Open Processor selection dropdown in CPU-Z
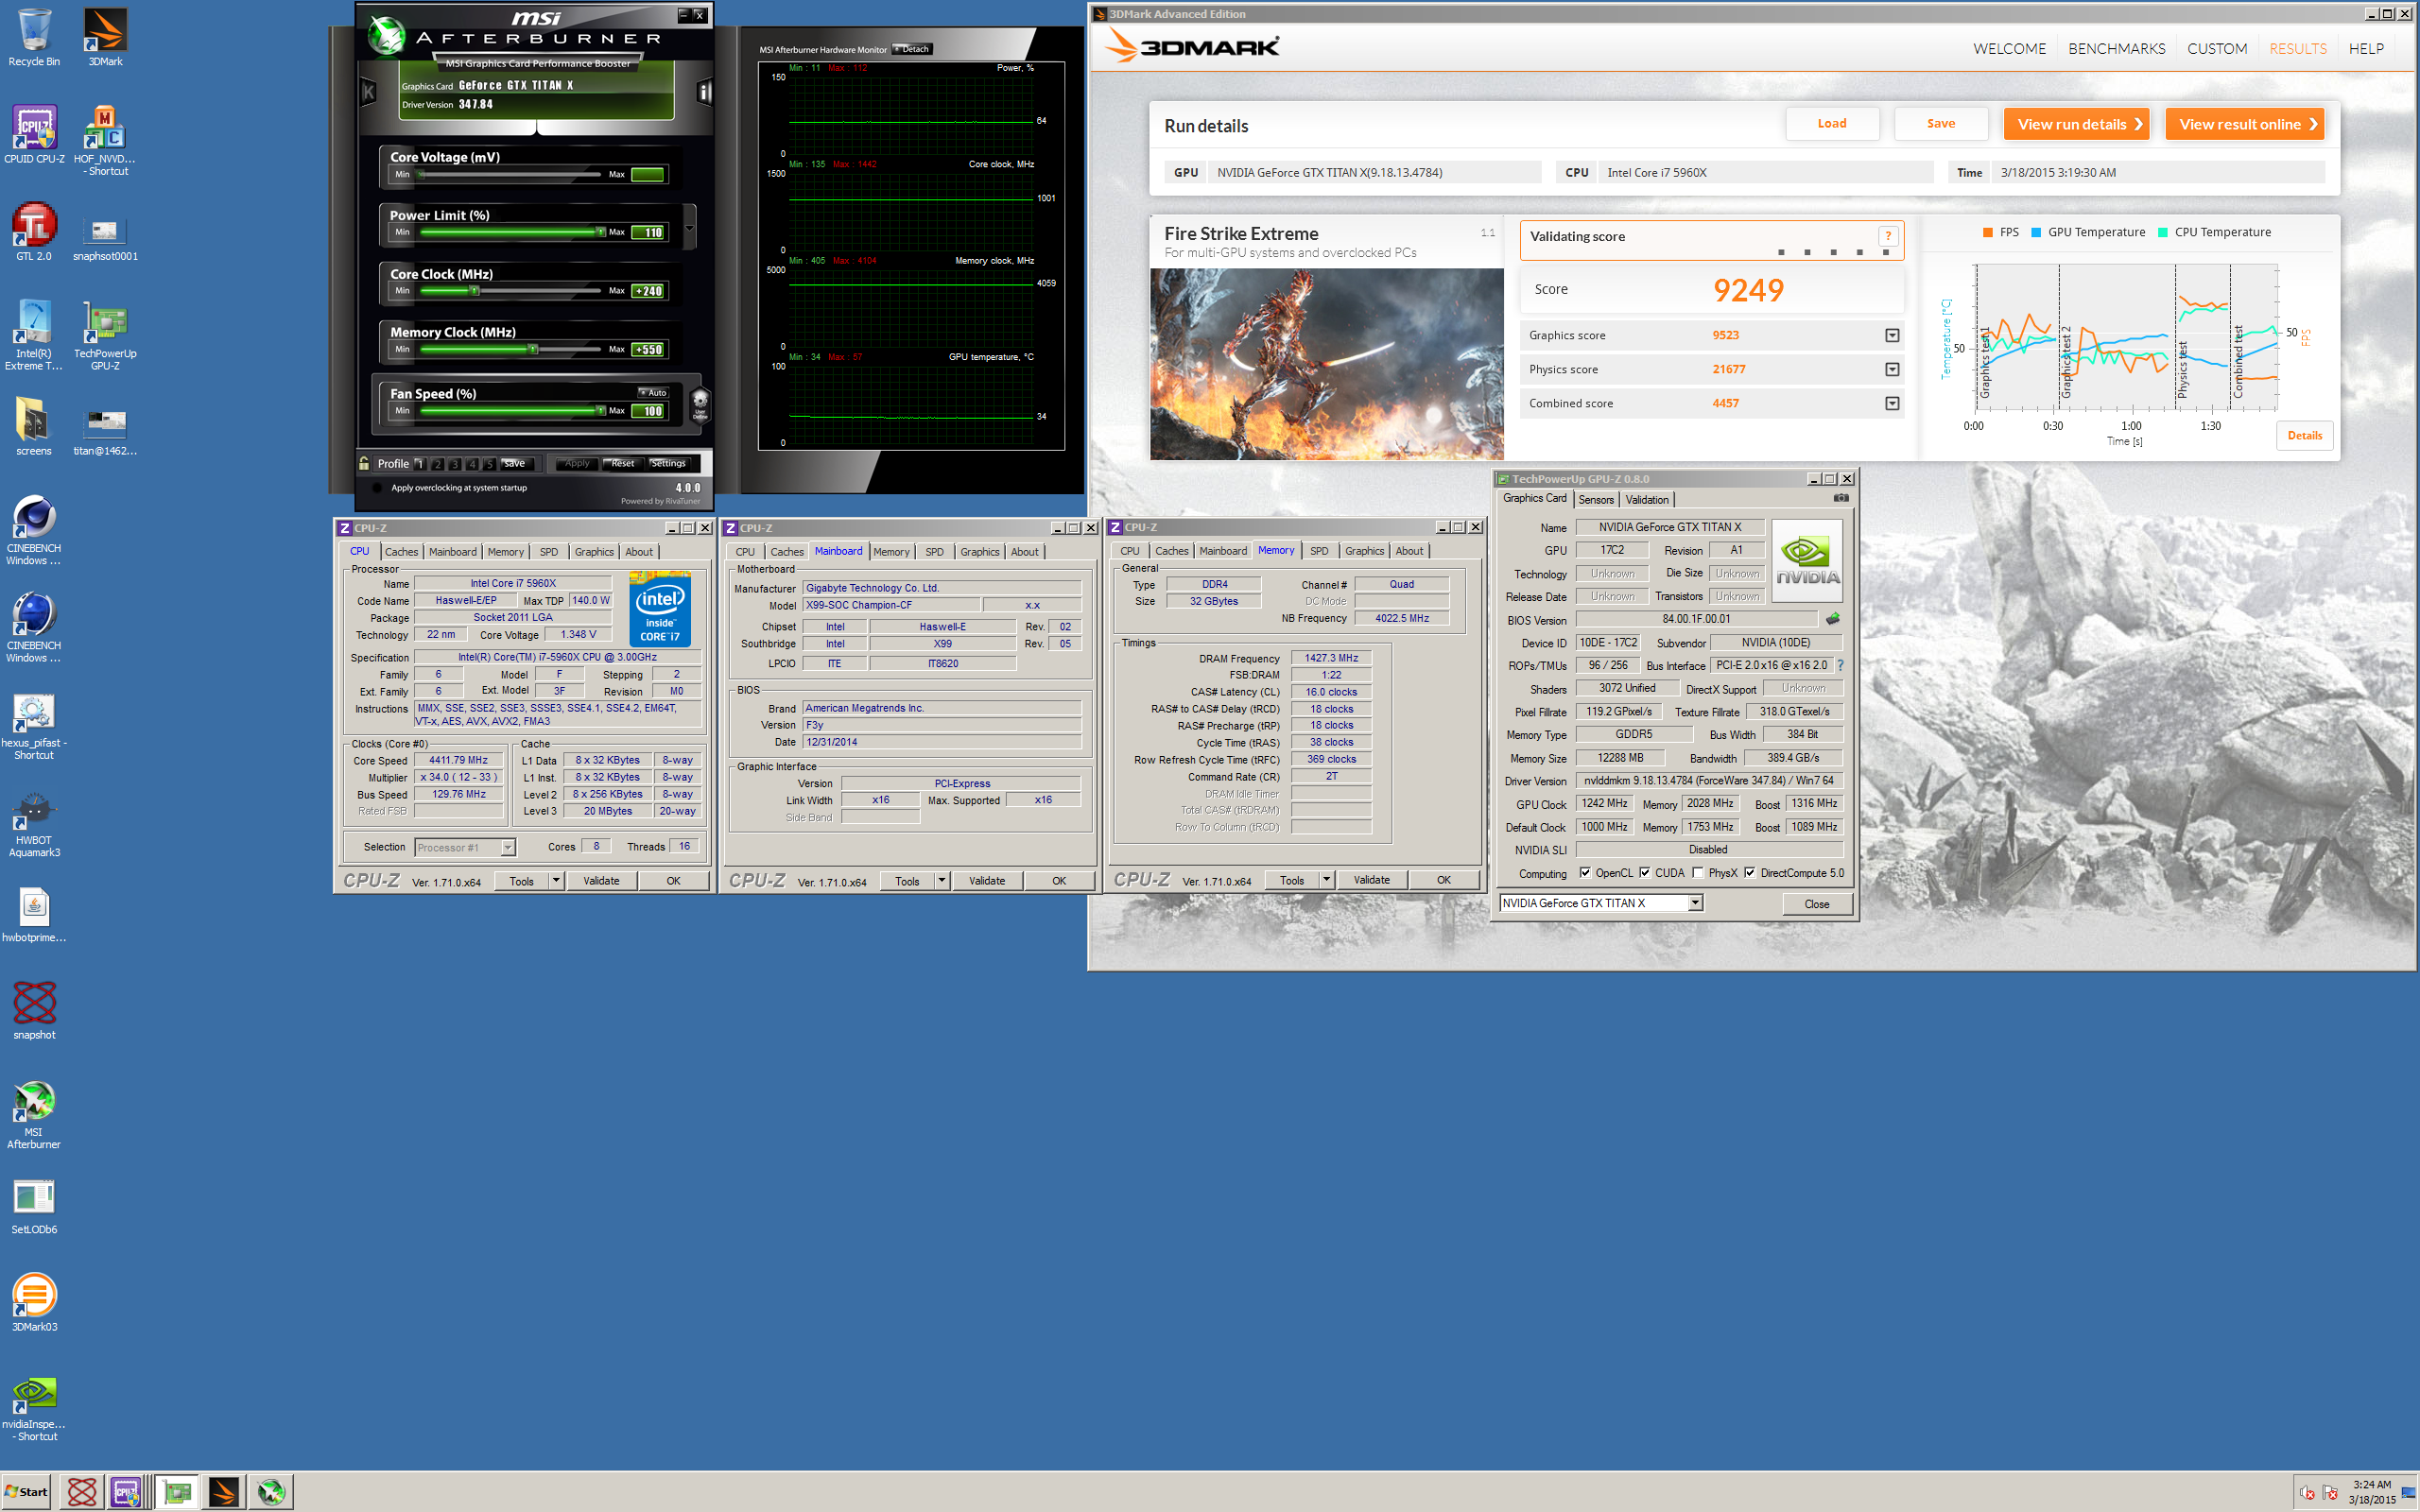2420x1512 pixels. click(x=508, y=847)
